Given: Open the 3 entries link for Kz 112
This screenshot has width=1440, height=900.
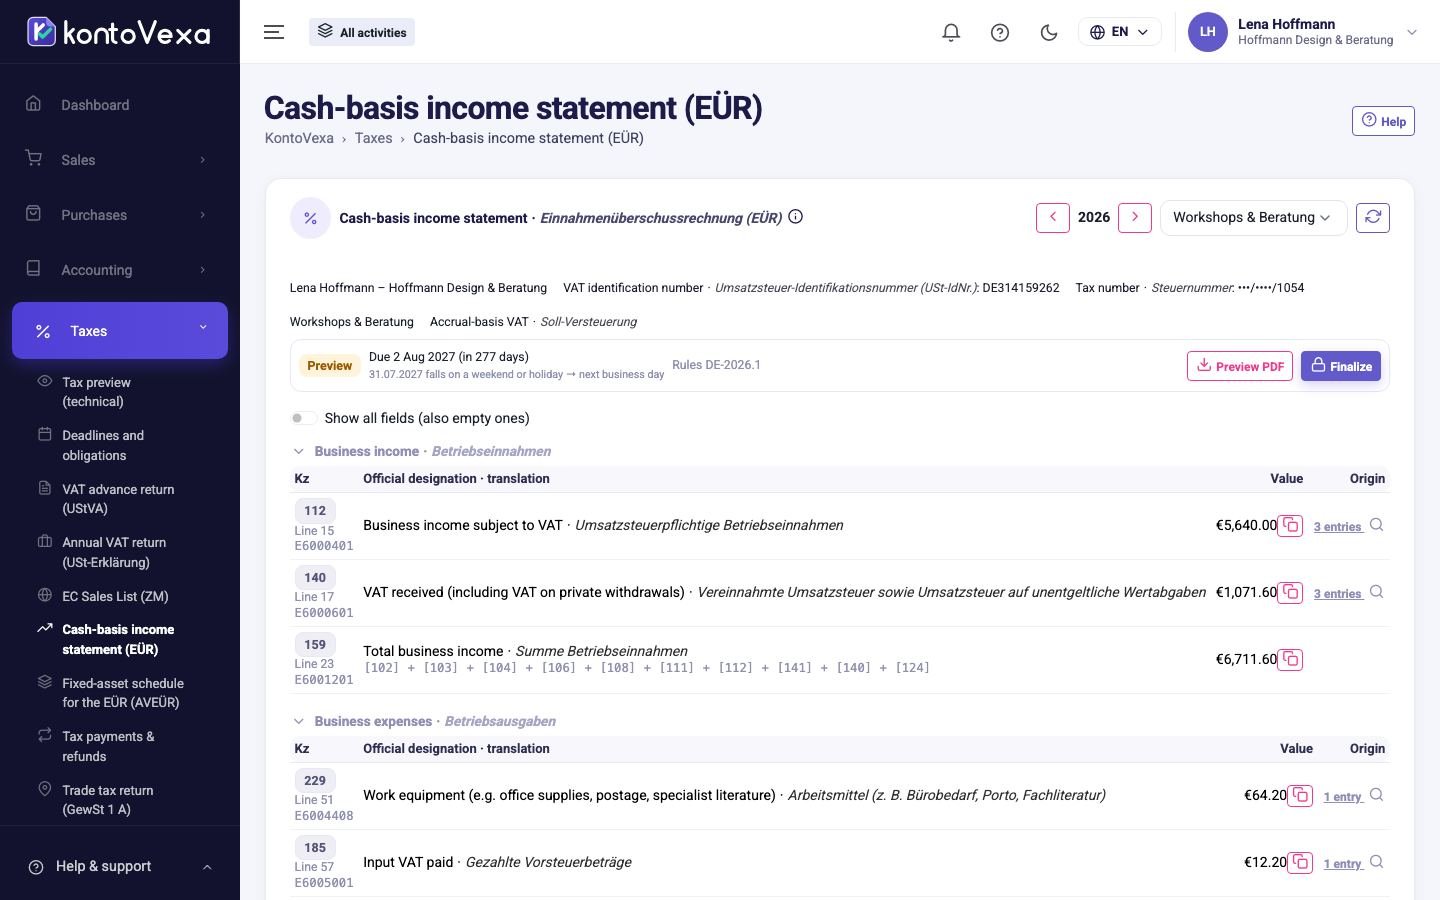Looking at the screenshot, I should [1338, 526].
